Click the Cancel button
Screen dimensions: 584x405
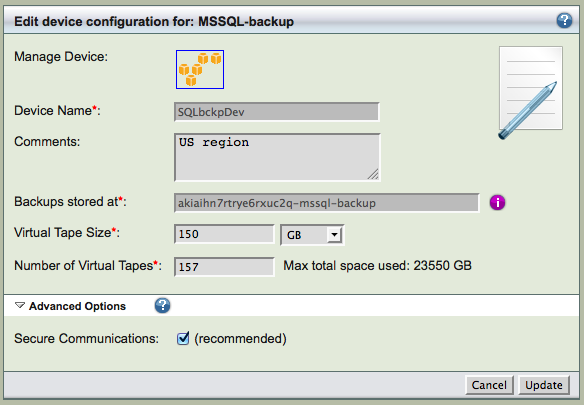[489, 385]
